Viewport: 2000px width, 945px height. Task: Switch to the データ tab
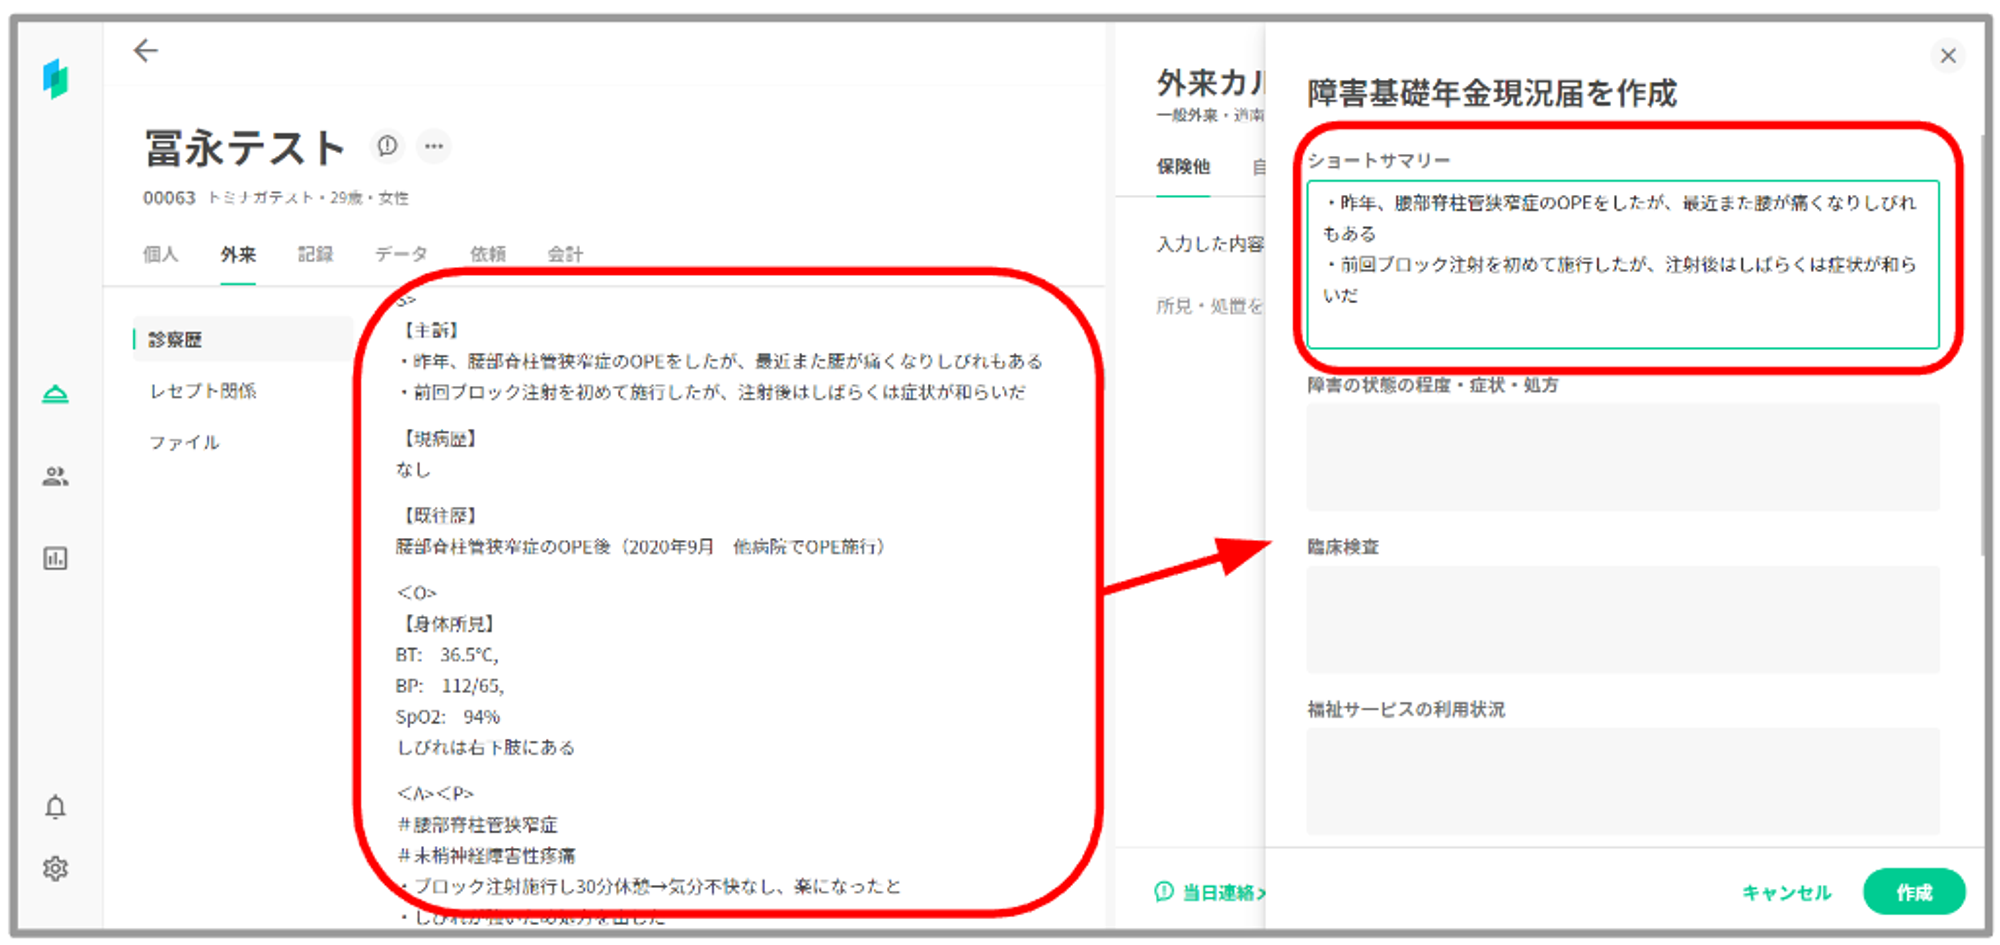(401, 254)
